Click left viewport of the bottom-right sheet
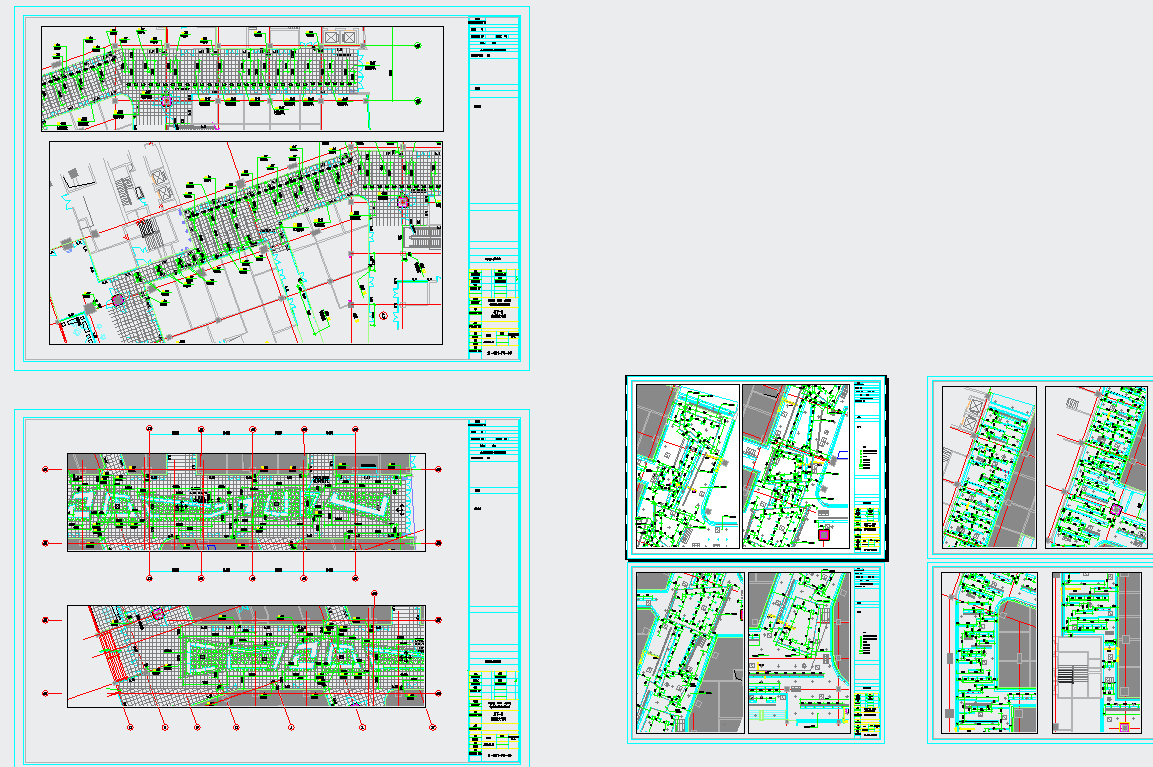 tap(990, 653)
